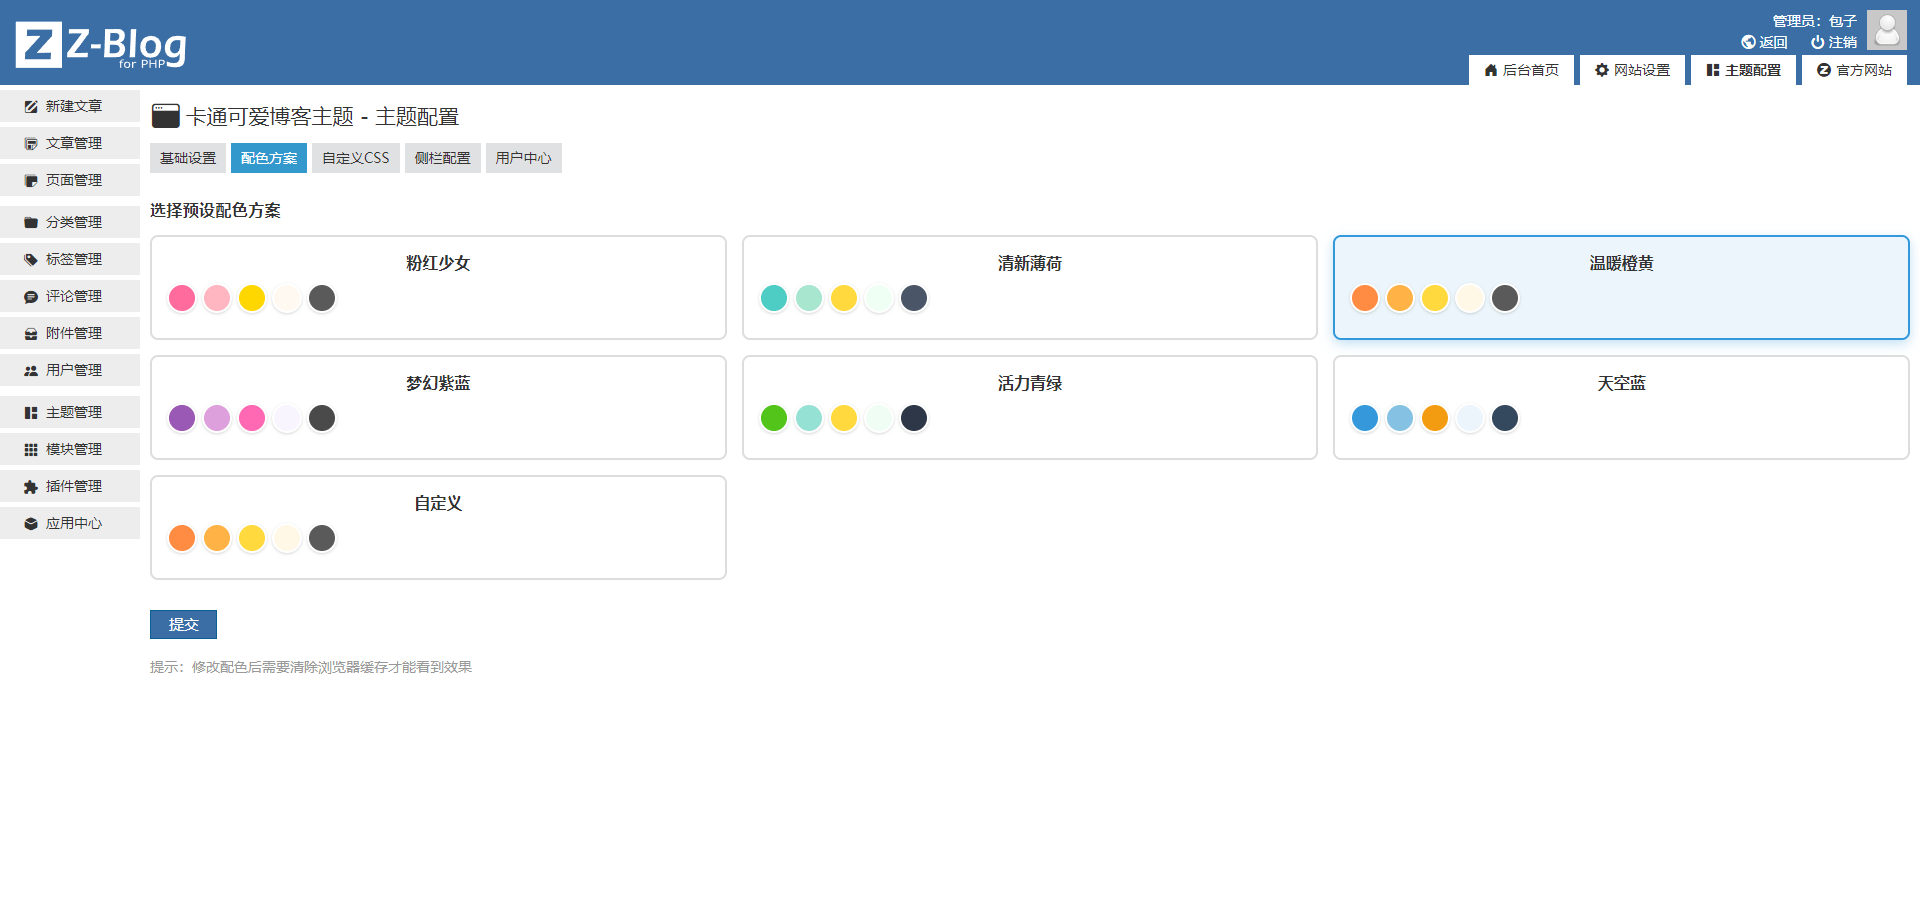Click the plugin management puzzle icon
This screenshot has width=1920, height=919.
click(31, 487)
